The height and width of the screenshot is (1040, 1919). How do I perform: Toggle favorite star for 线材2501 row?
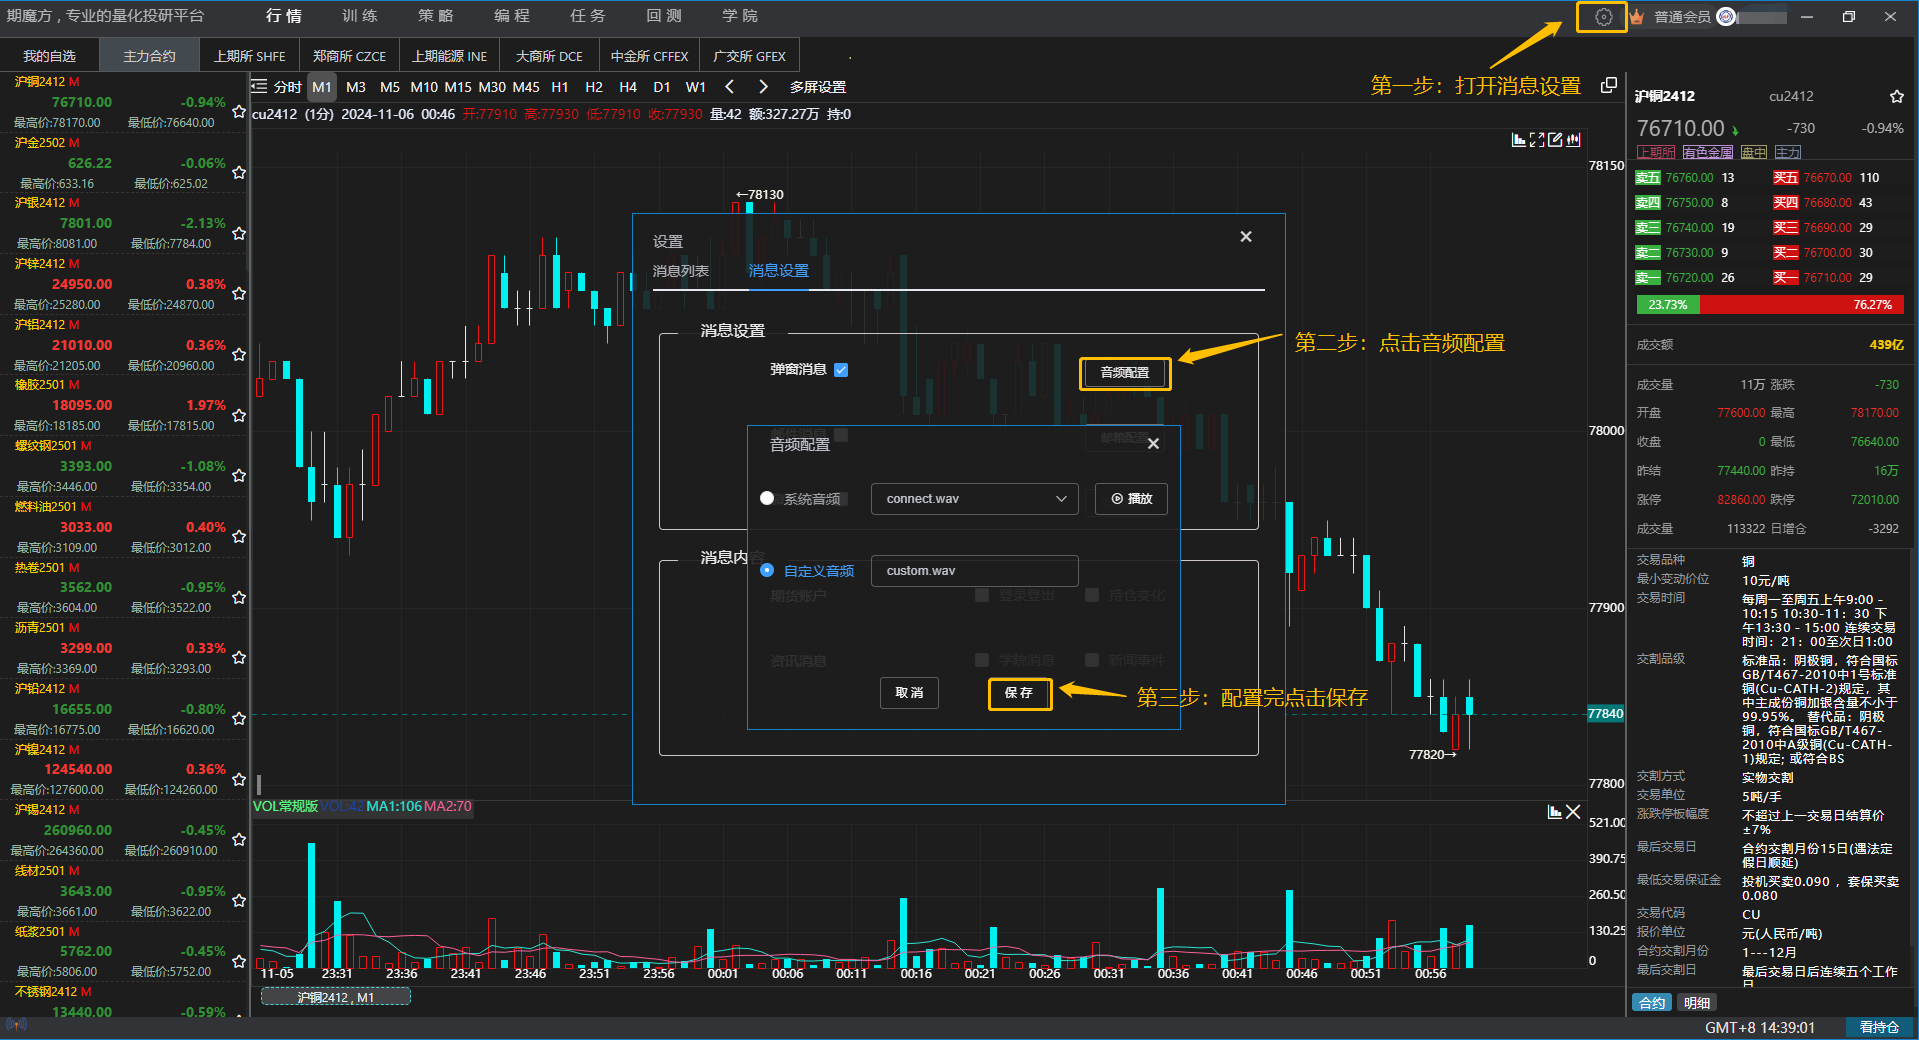pos(239,901)
